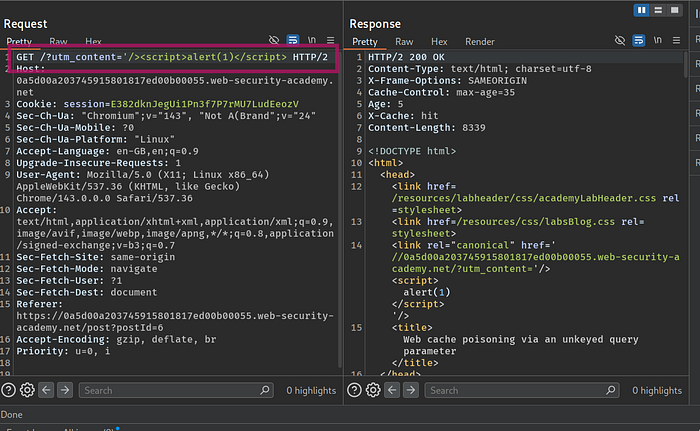
Task: Select top-bottom layout view icon
Action: click(658, 10)
